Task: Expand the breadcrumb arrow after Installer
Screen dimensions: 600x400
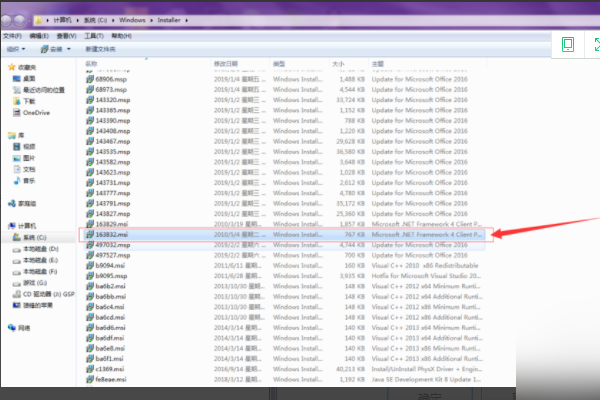Action: [187, 20]
